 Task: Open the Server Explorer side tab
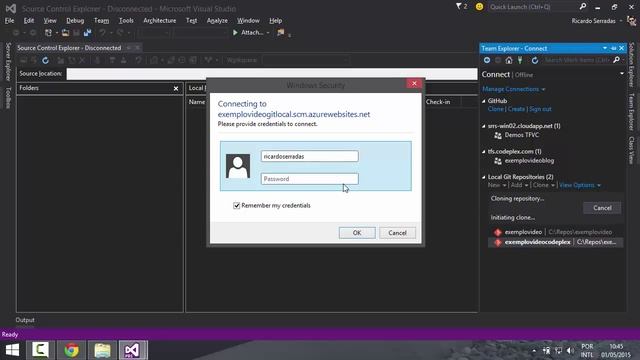[x=8, y=62]
